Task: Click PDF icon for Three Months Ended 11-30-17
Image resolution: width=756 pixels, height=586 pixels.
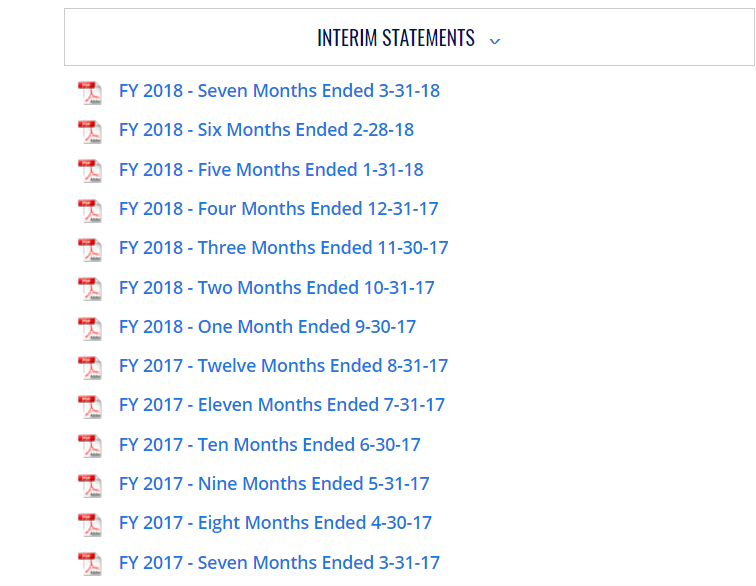Action: click(x=90, y=249)
